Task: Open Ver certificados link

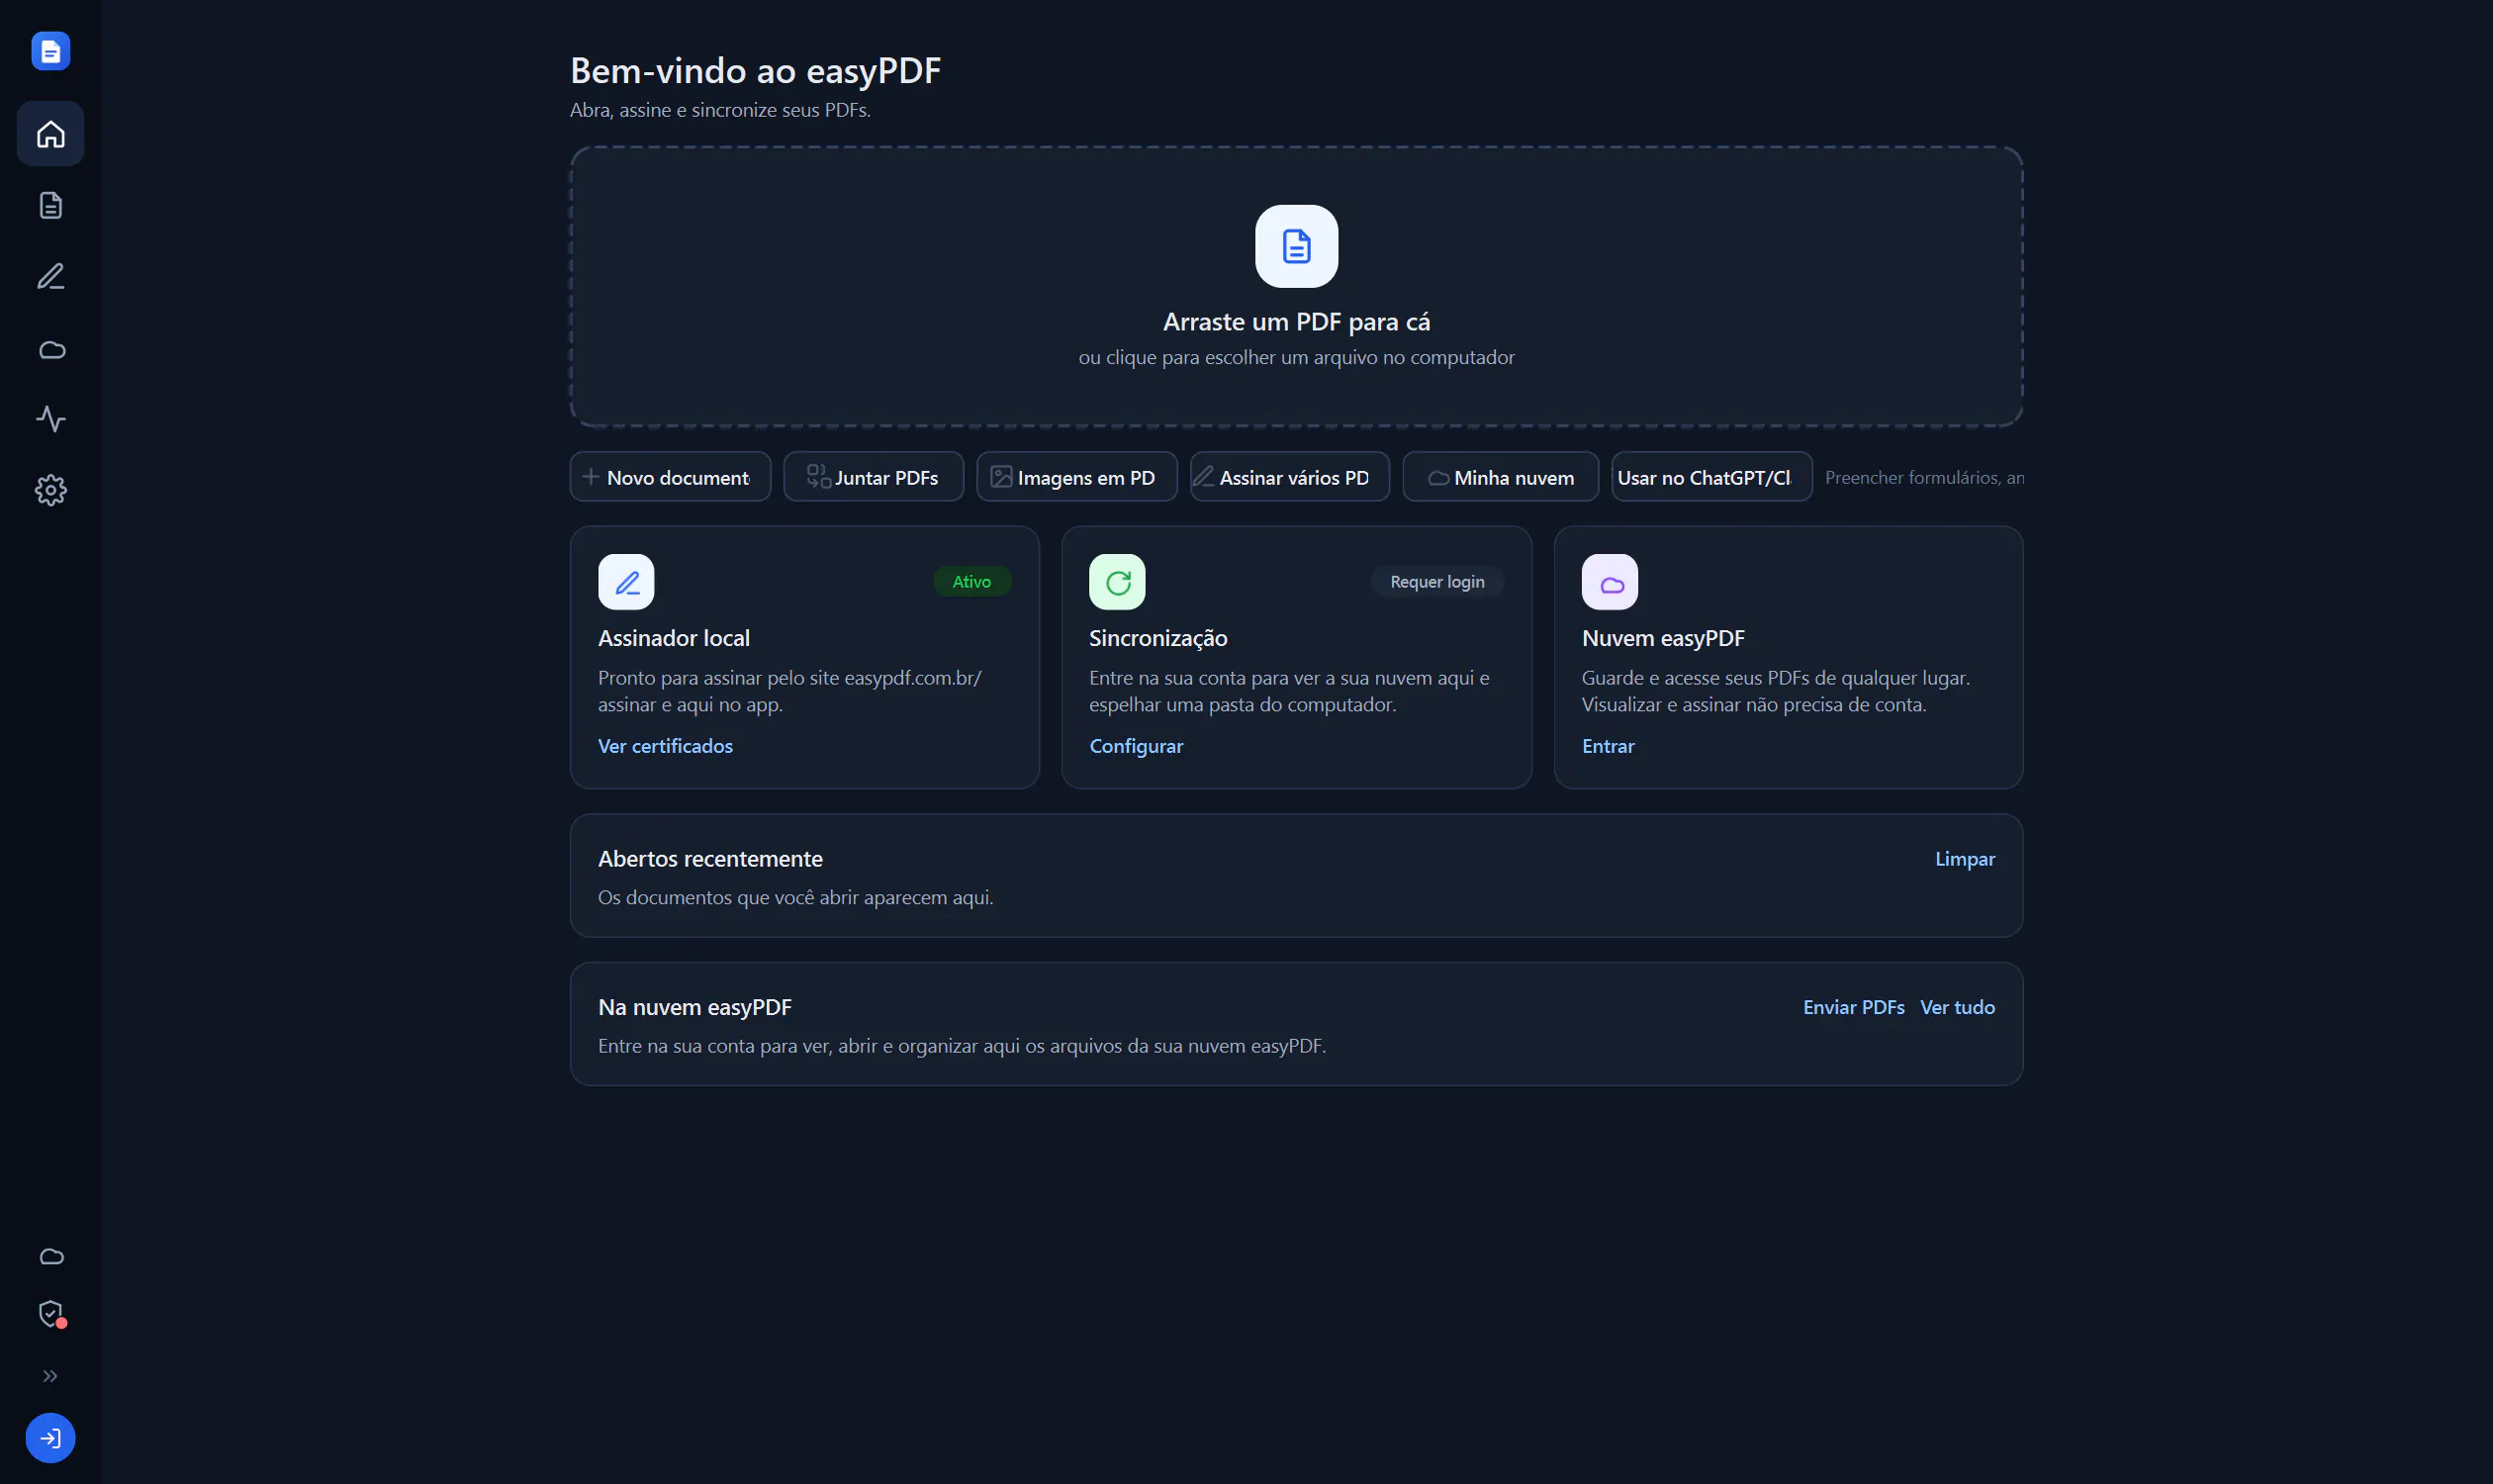Action: point(665,746)
